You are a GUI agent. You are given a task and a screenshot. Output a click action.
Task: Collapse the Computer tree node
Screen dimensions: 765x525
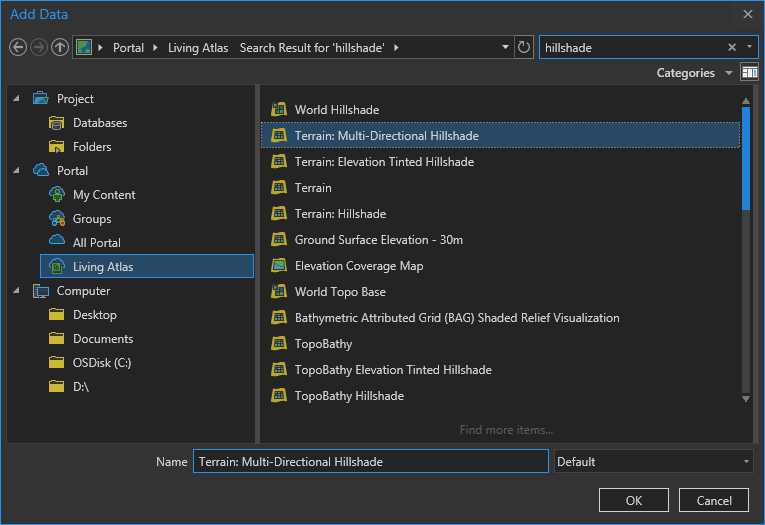[17, 291]
